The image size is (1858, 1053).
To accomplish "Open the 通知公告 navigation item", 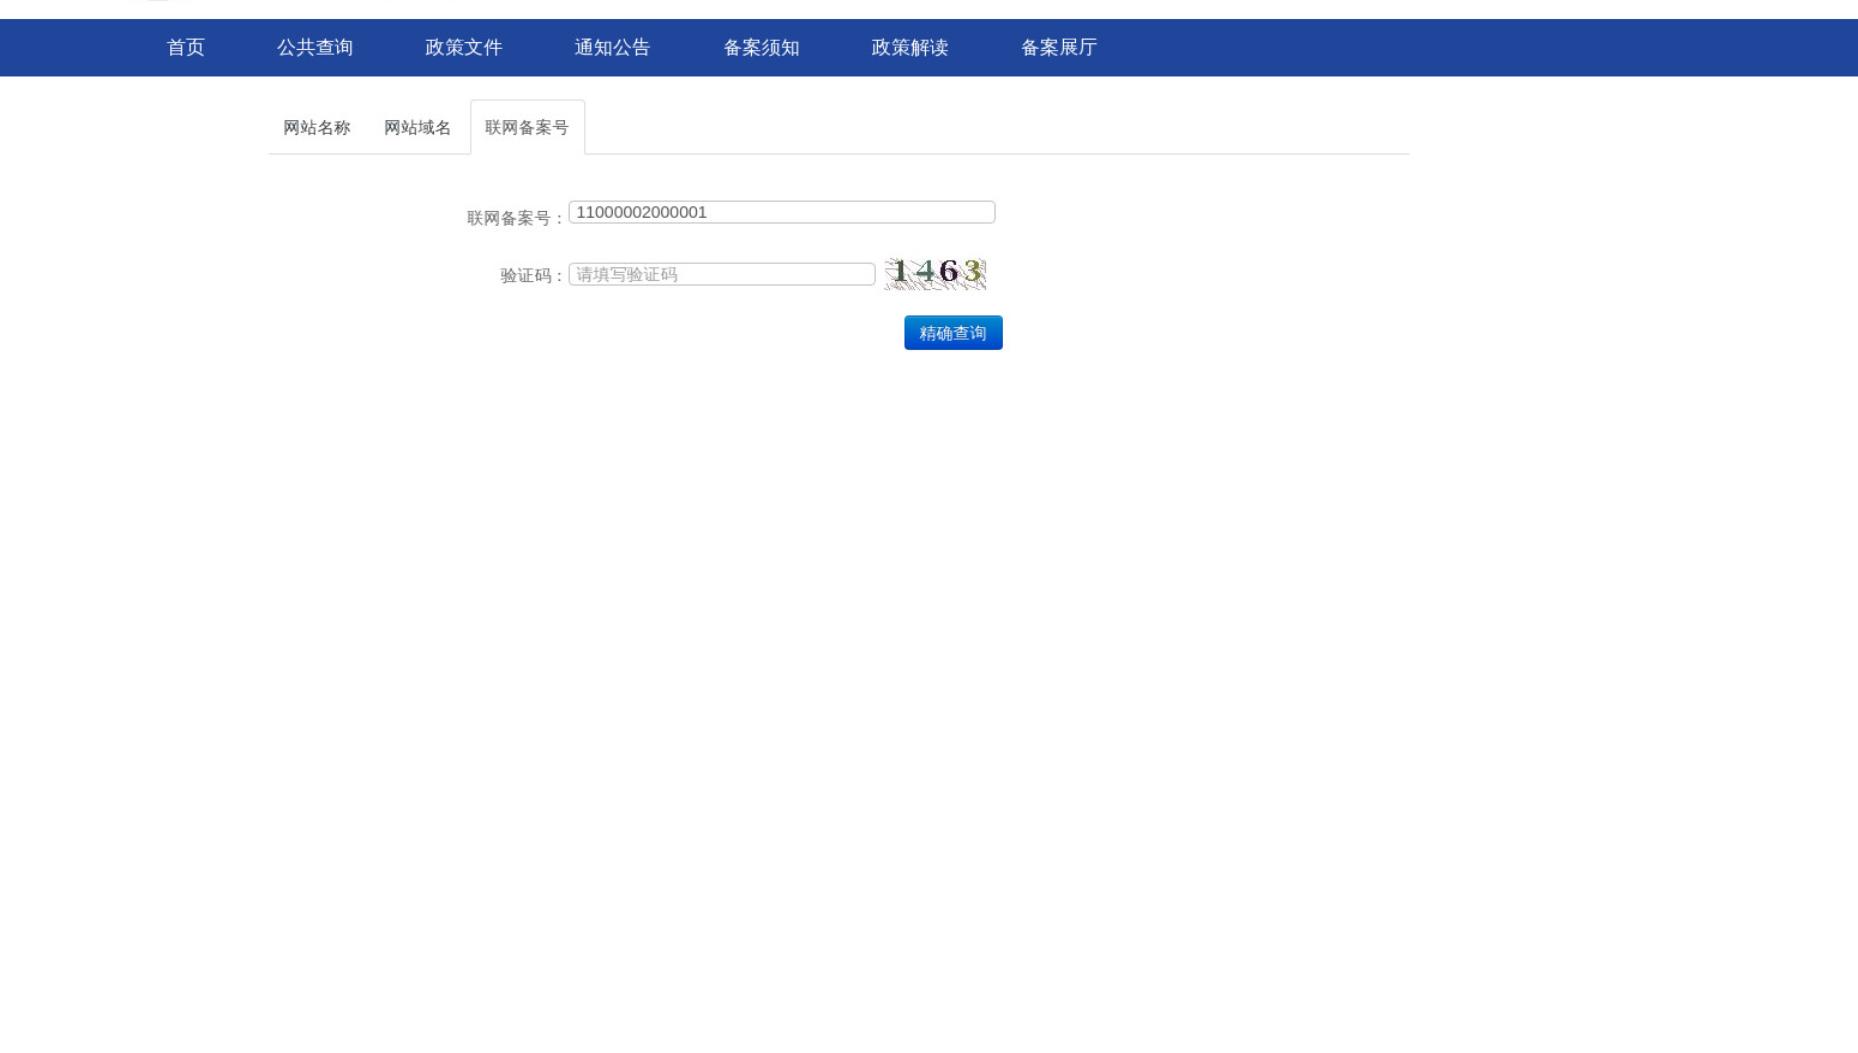I will pyautogui.click(x=612, y=48).
